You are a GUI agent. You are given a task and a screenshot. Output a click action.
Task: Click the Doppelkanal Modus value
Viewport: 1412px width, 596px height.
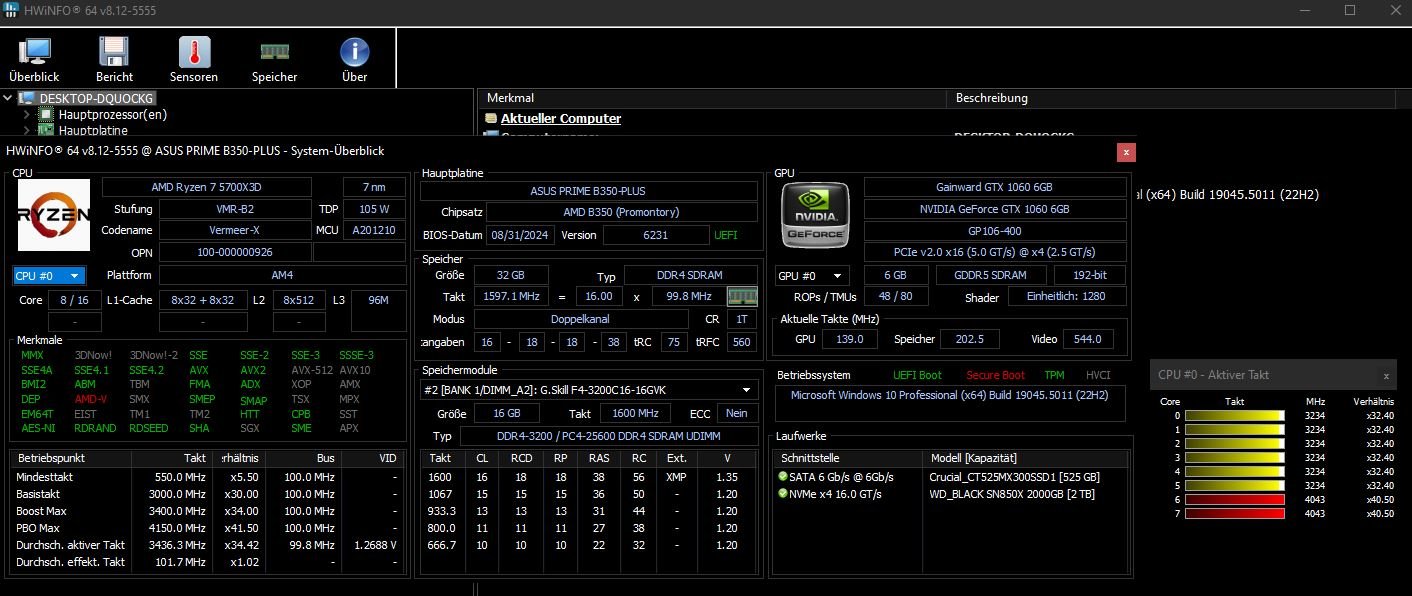click(580, 319)
